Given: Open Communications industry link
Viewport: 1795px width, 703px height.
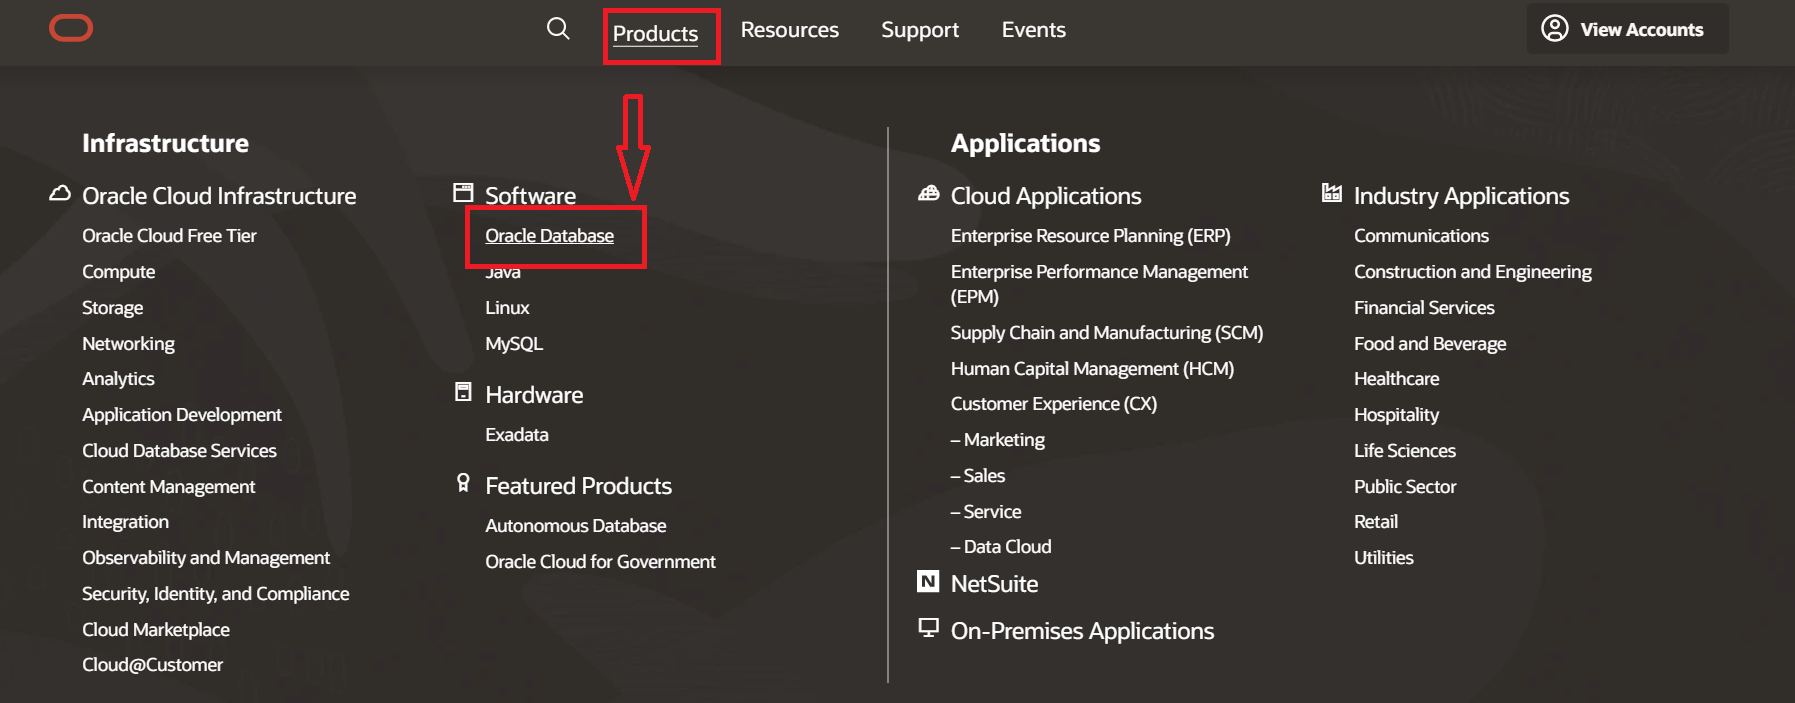Looking at the screenshot, I should coord(1421,236).
